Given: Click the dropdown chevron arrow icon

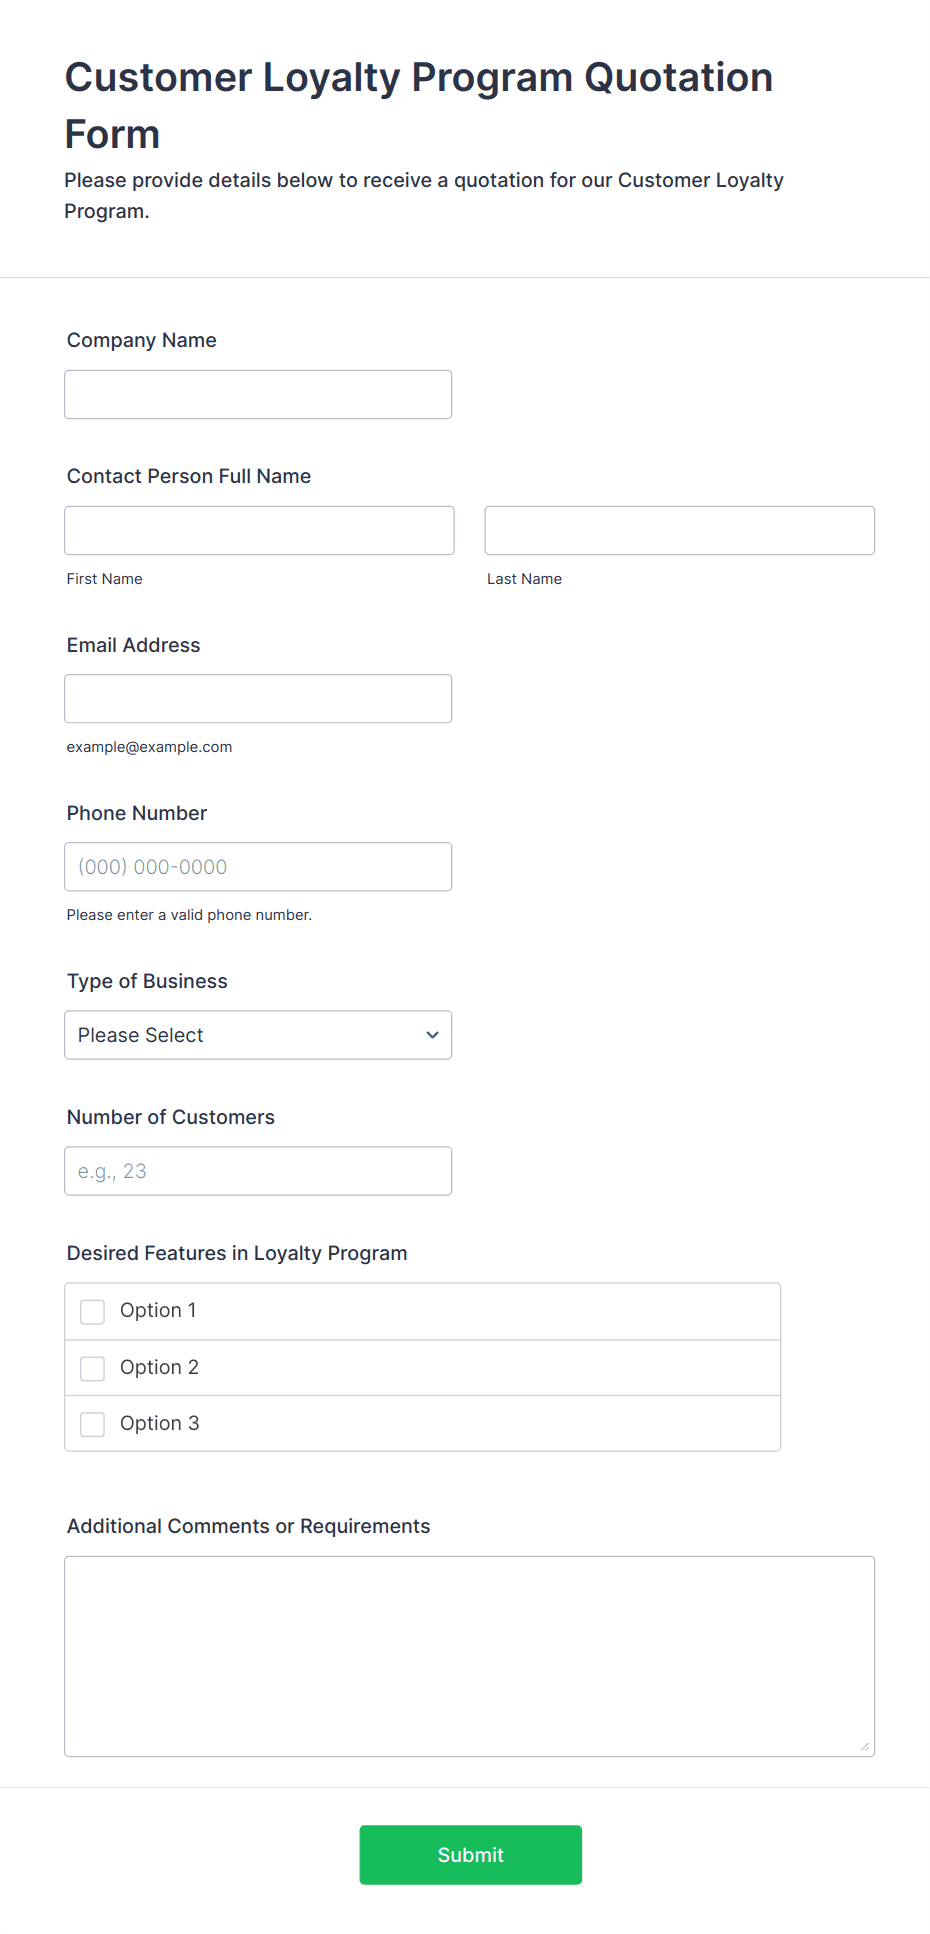Looking at the screenshot, I should click(432, 1035).
